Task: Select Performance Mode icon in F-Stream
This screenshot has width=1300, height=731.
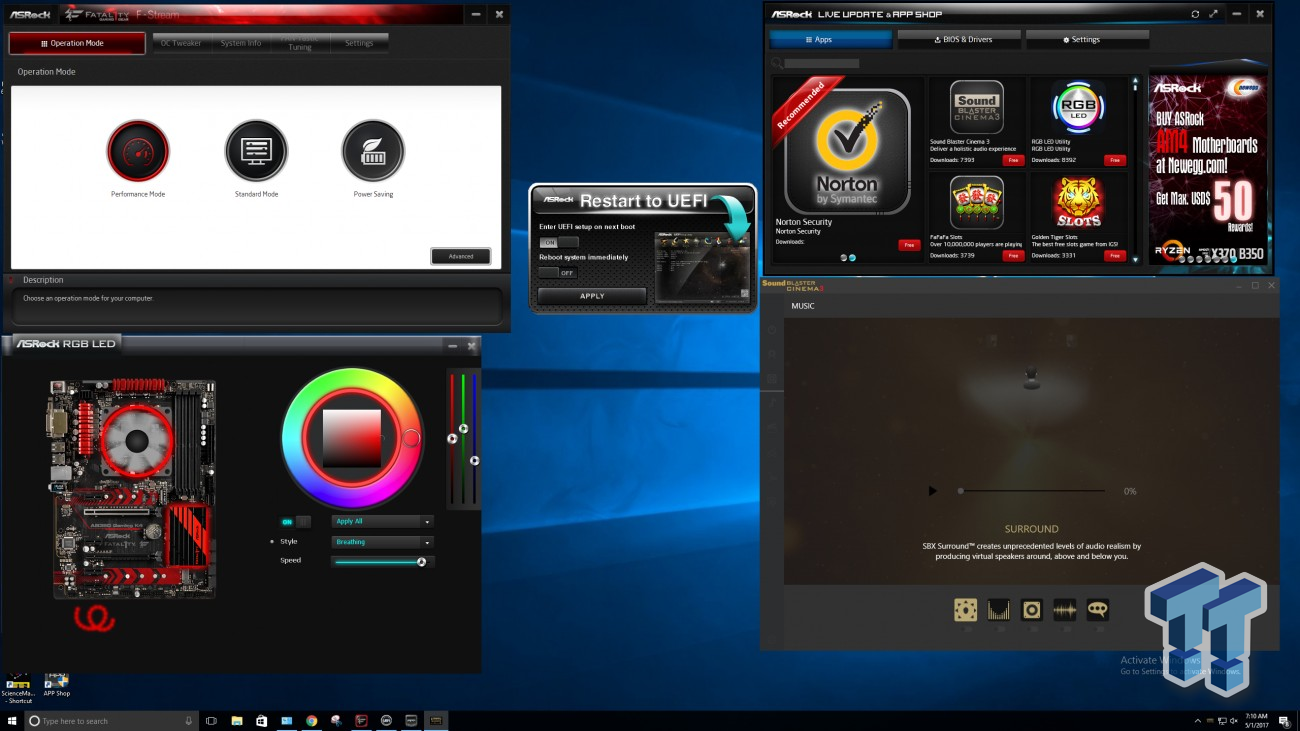Action: [x=138, y=151]
